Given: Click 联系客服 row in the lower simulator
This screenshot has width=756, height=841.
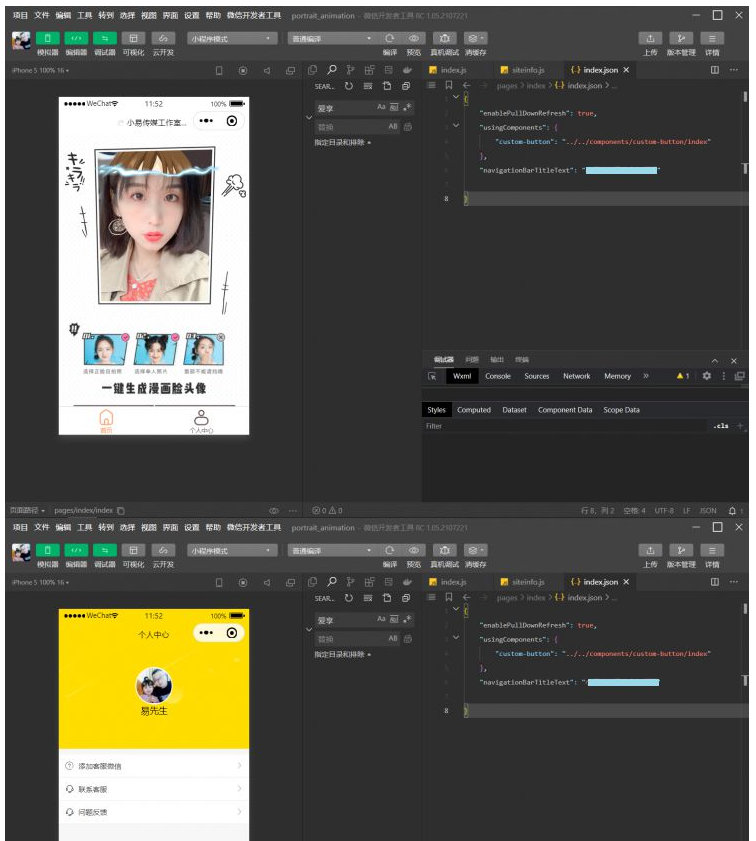Looking at the screenshot, I should pyautogui.click(x=154, y=789).
